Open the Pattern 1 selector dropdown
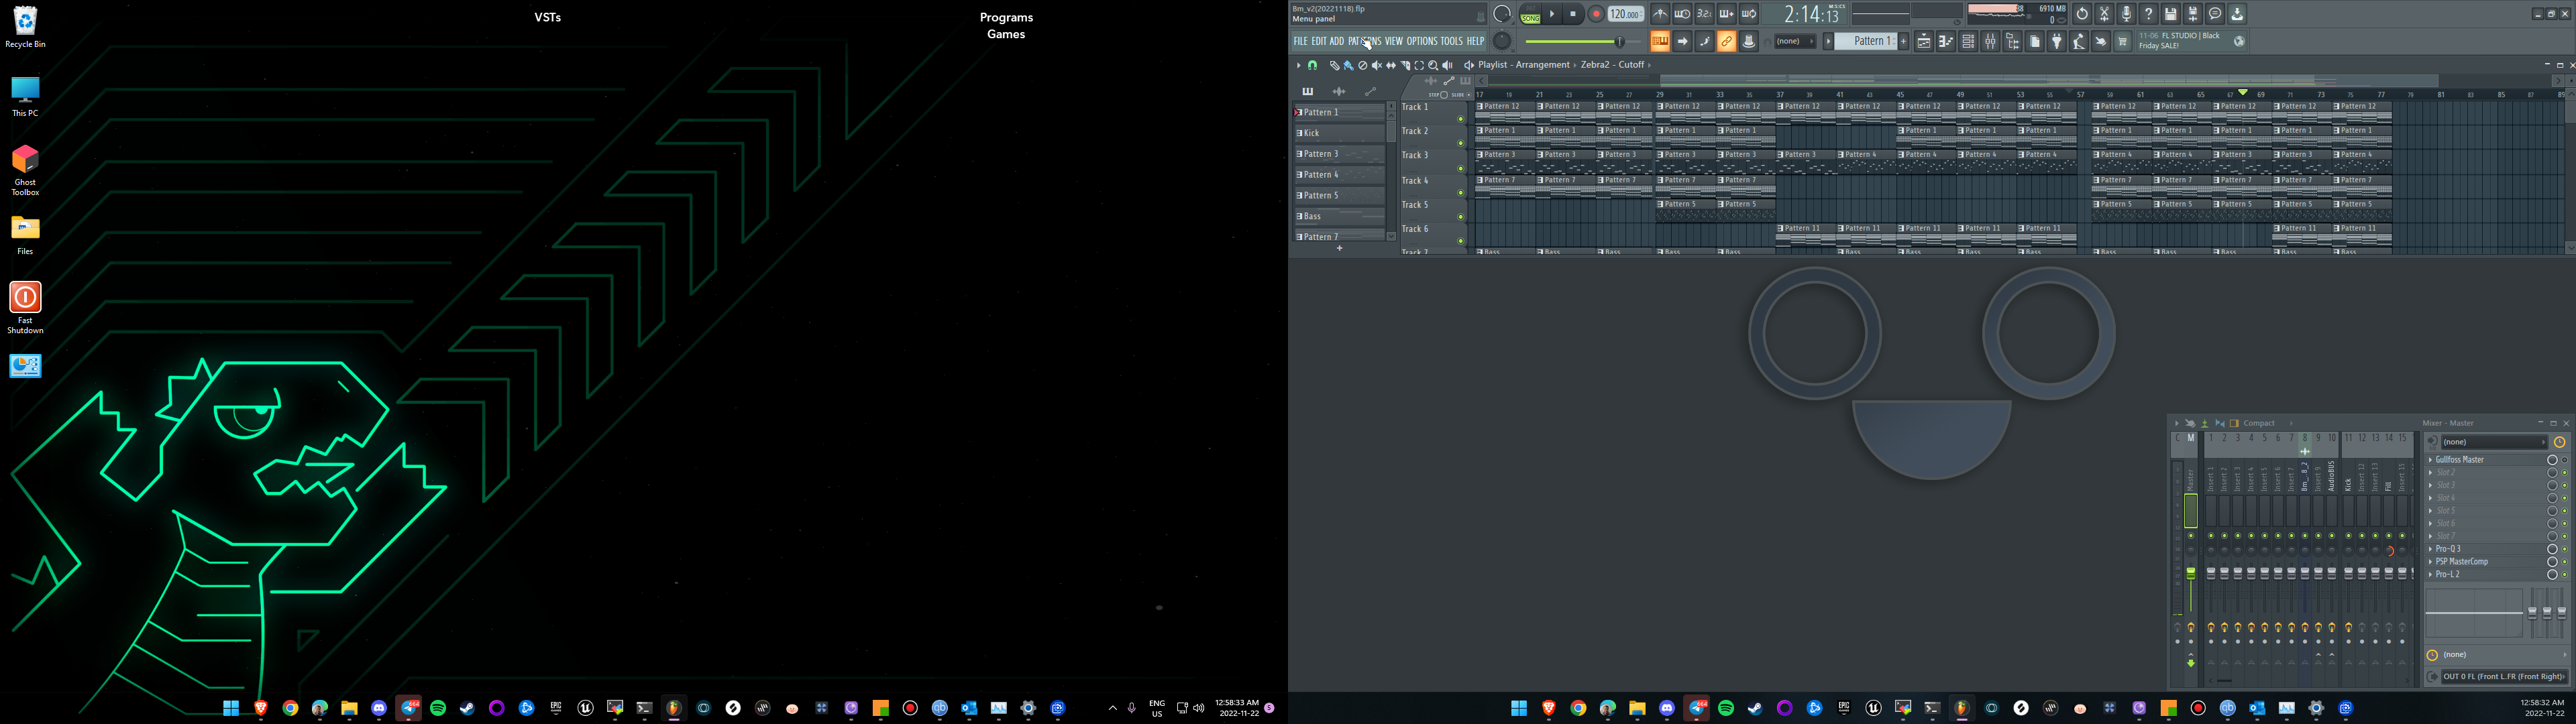 click(x=1866, y=41)
